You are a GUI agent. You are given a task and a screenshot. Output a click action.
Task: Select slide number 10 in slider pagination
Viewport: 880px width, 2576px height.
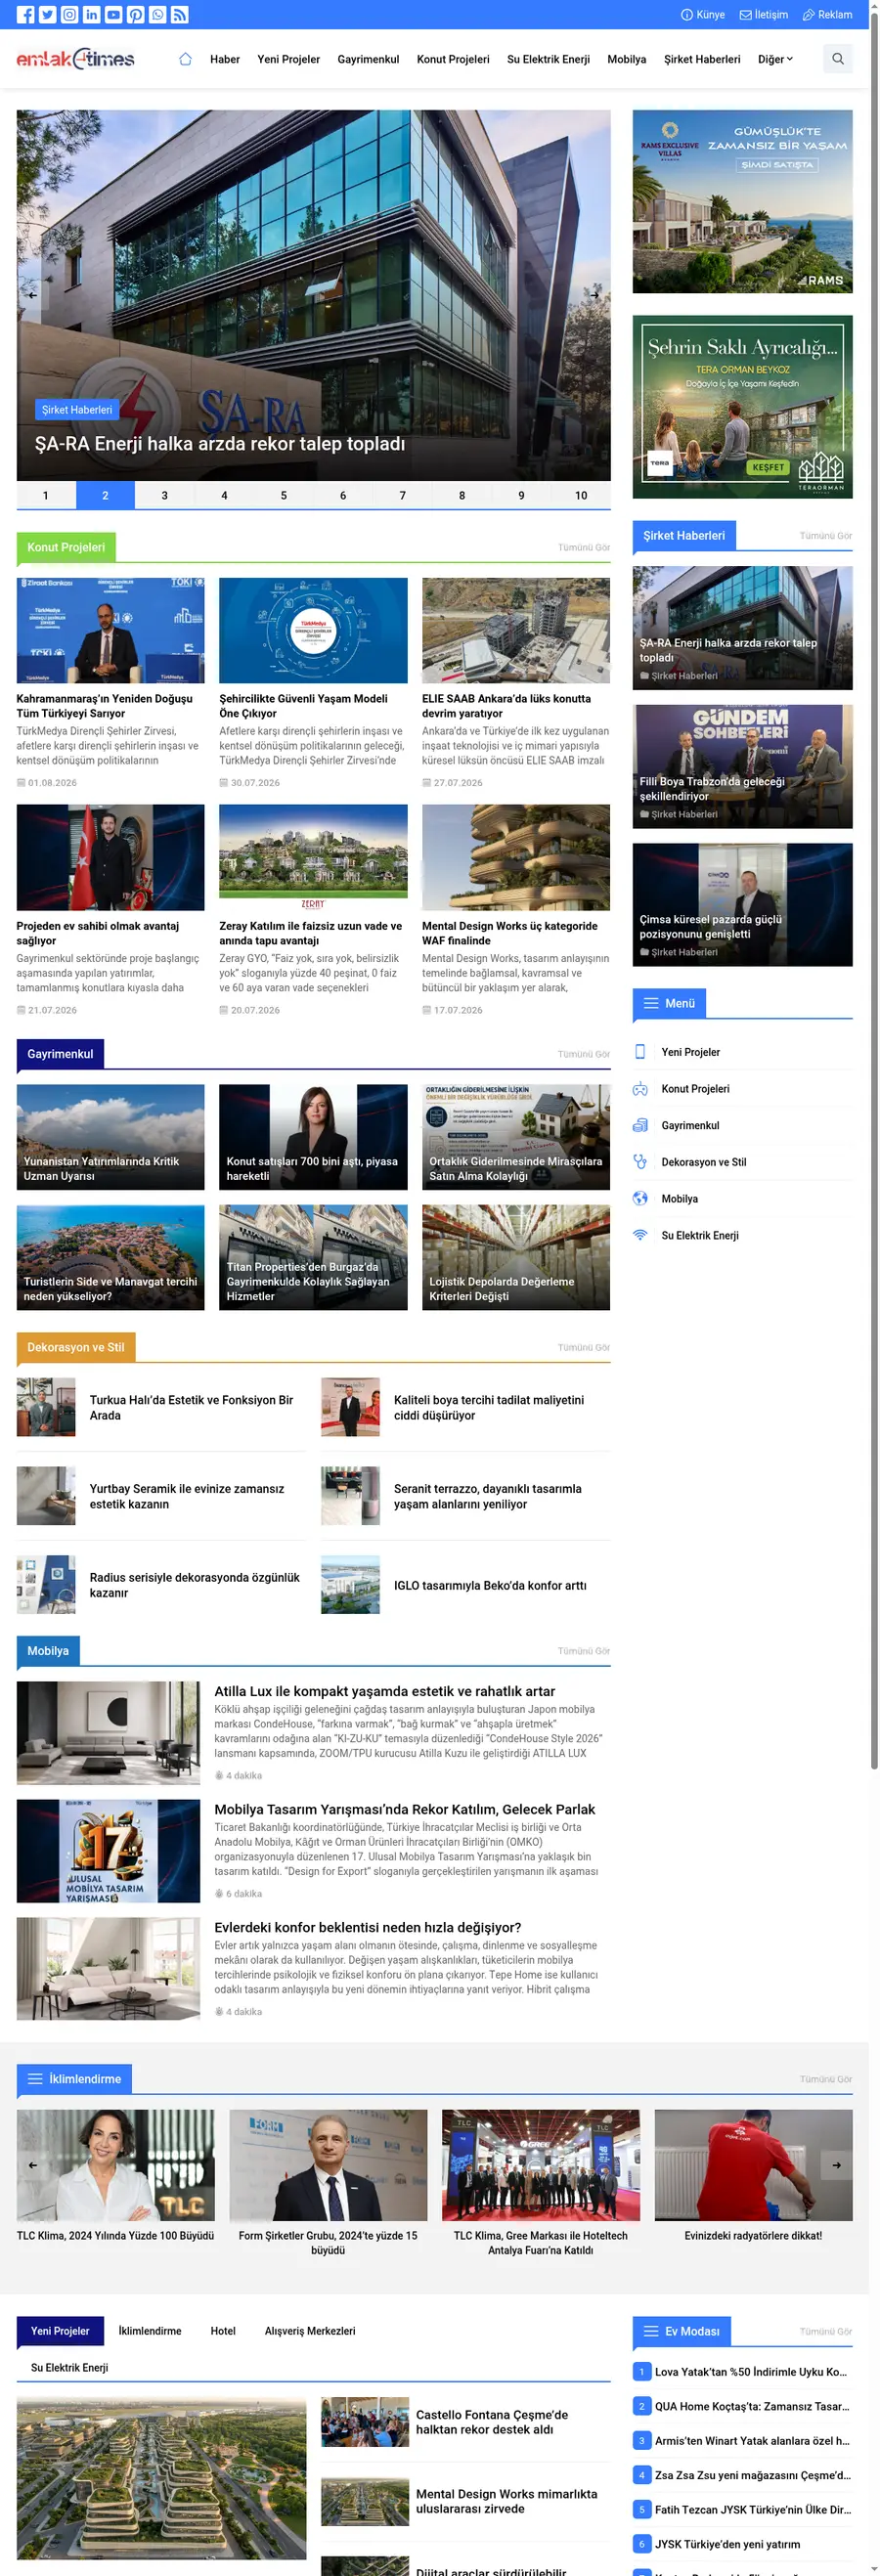[x=581, y=495]
